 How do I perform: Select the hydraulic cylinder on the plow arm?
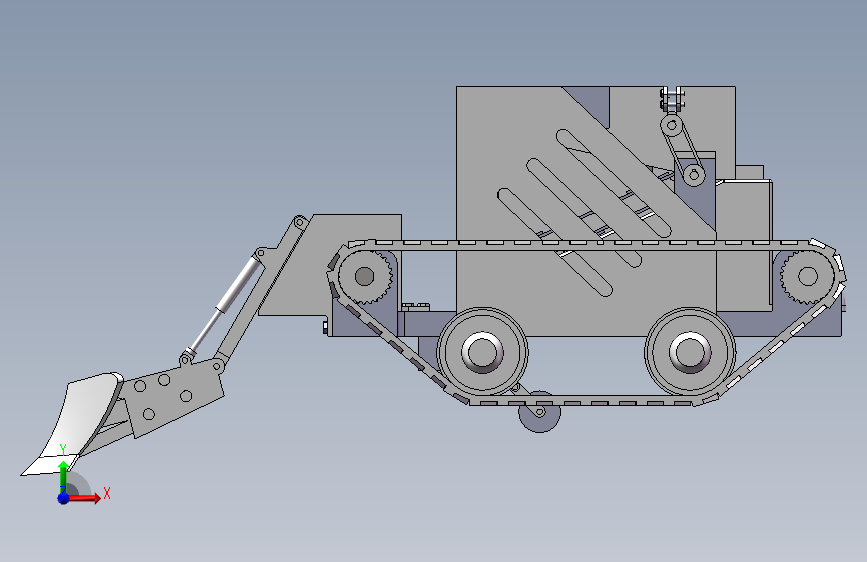click(224, 304)
